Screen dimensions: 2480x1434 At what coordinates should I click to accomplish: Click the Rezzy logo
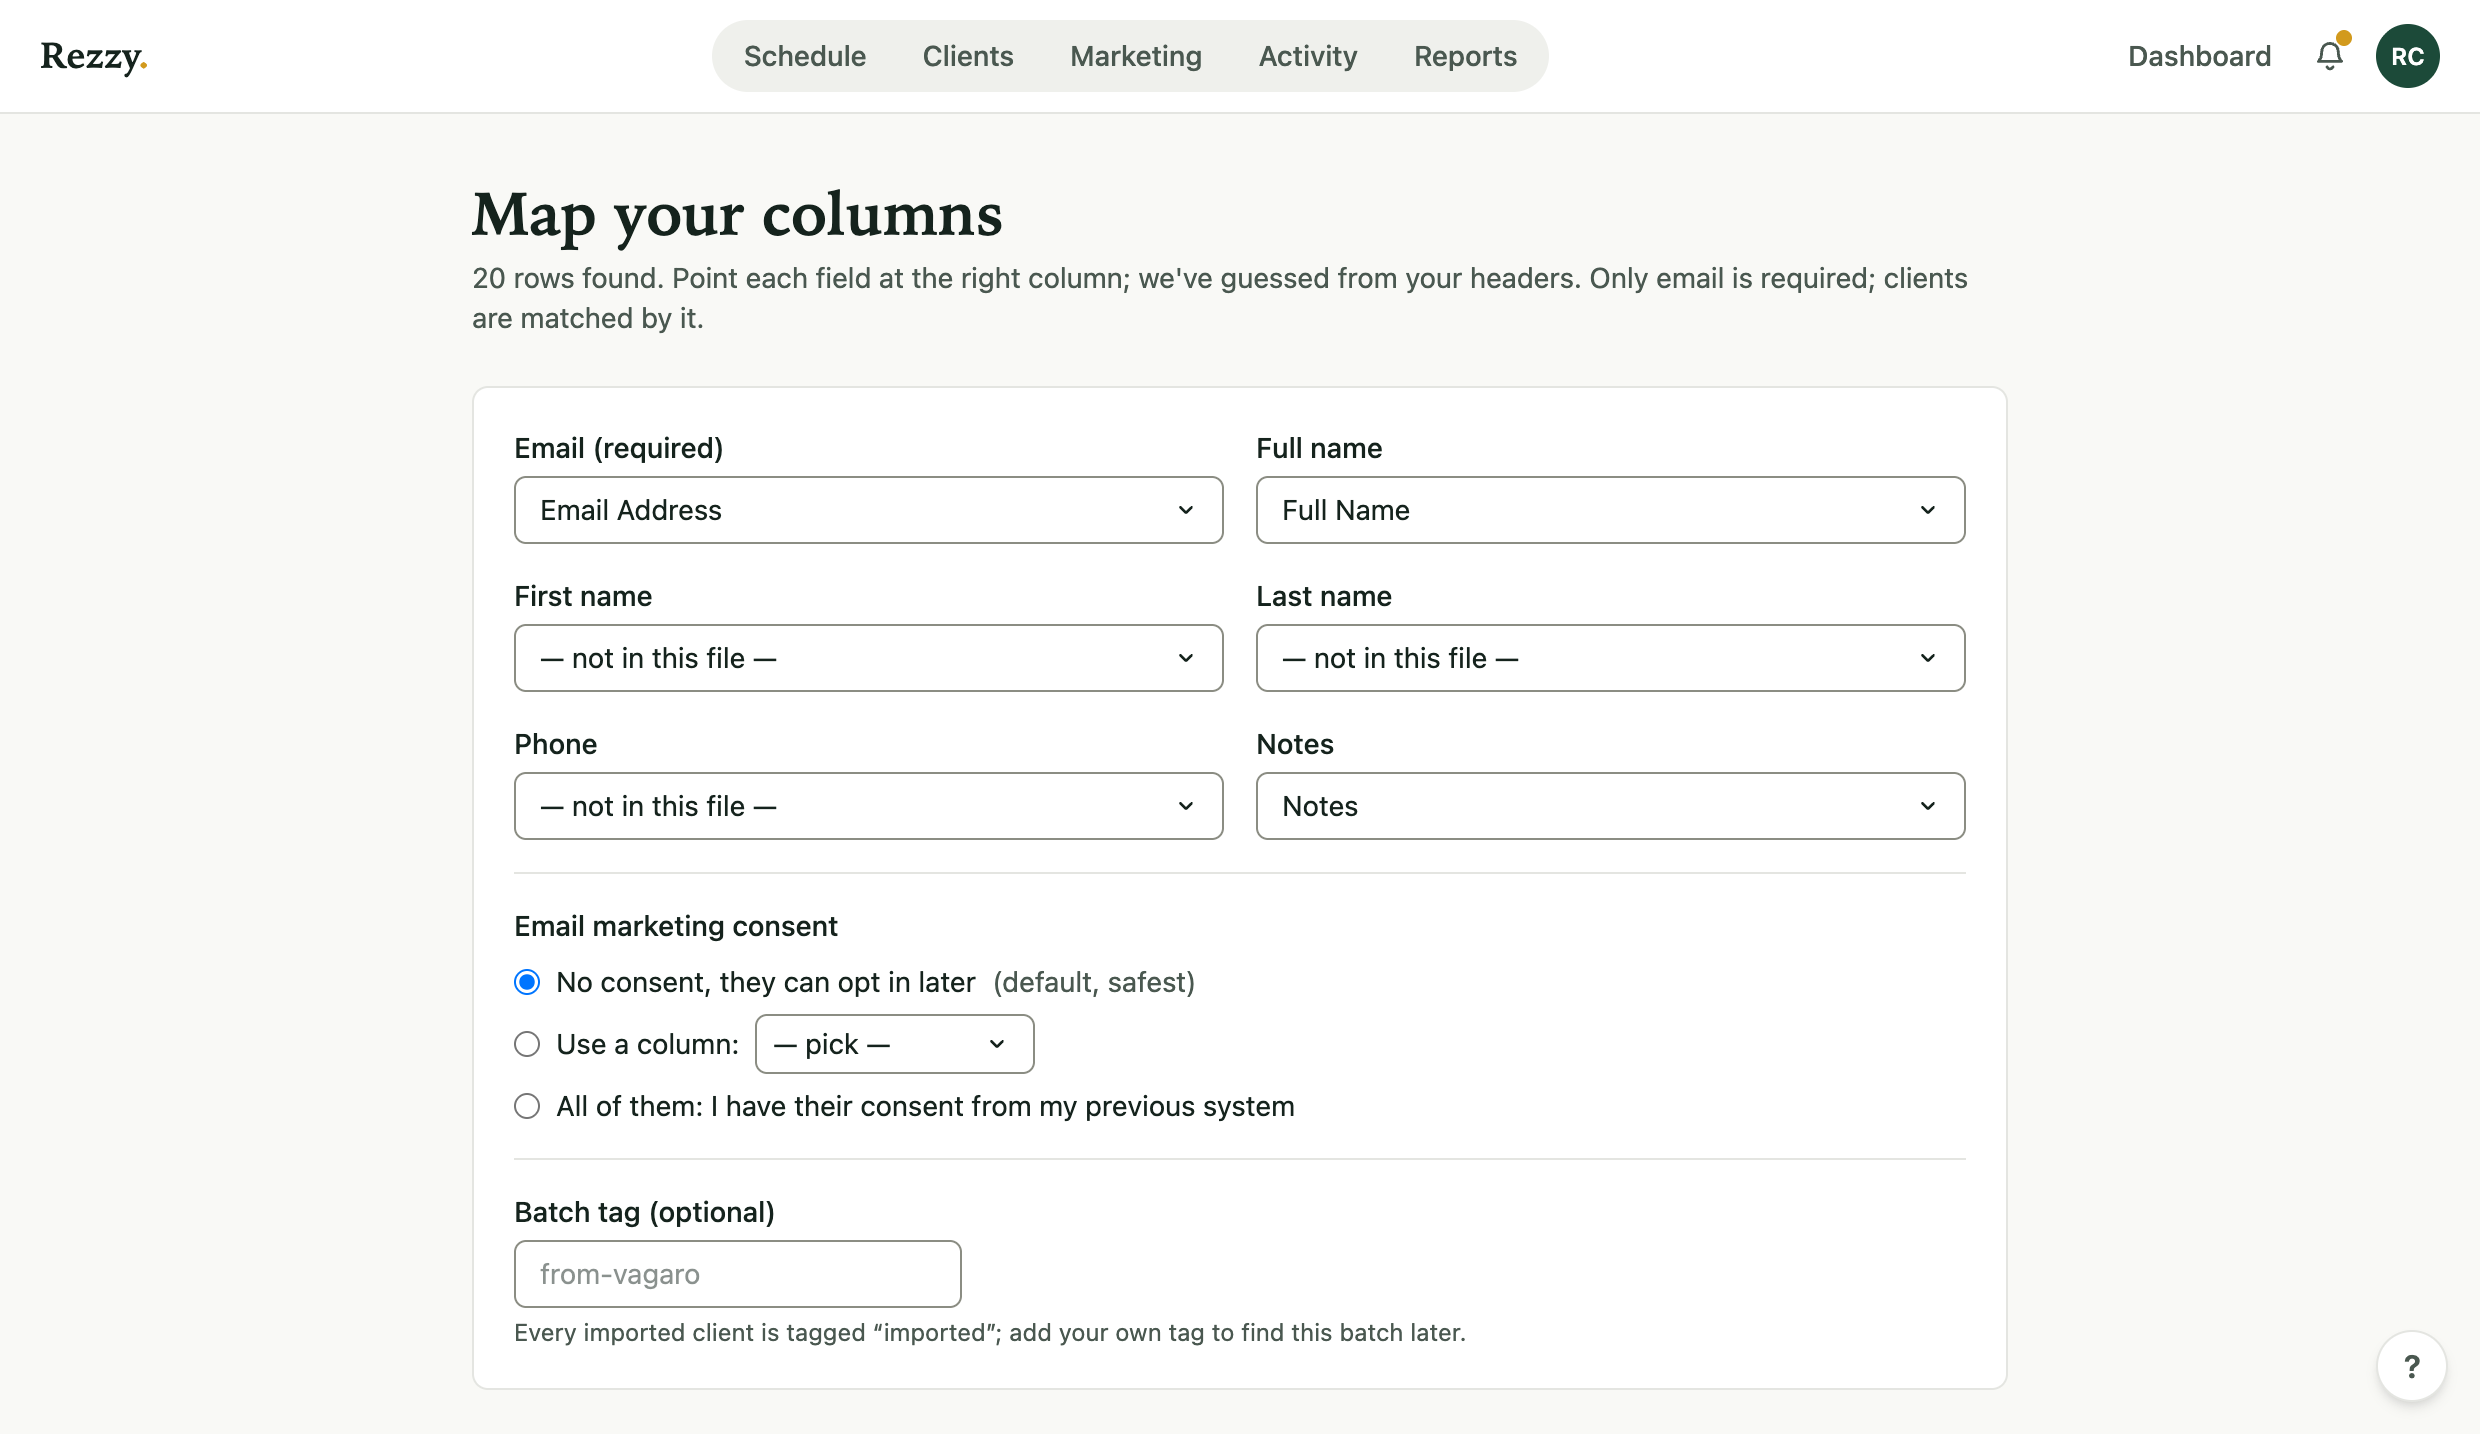pos(94,57)
